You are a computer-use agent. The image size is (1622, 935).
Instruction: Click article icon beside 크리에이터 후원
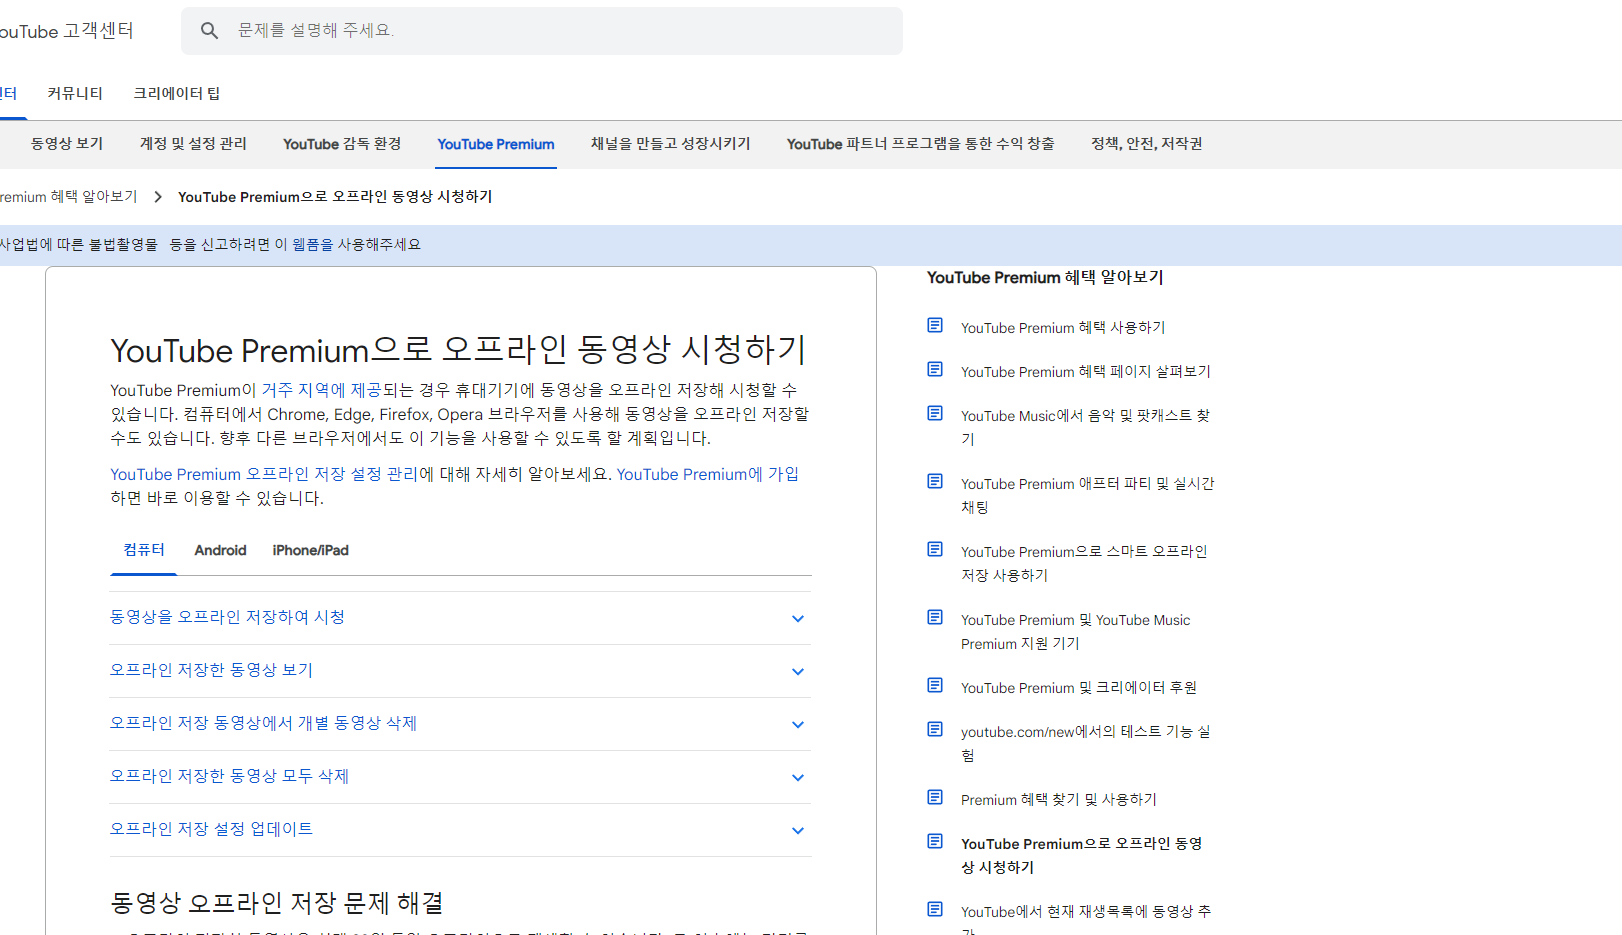(935, 685)
